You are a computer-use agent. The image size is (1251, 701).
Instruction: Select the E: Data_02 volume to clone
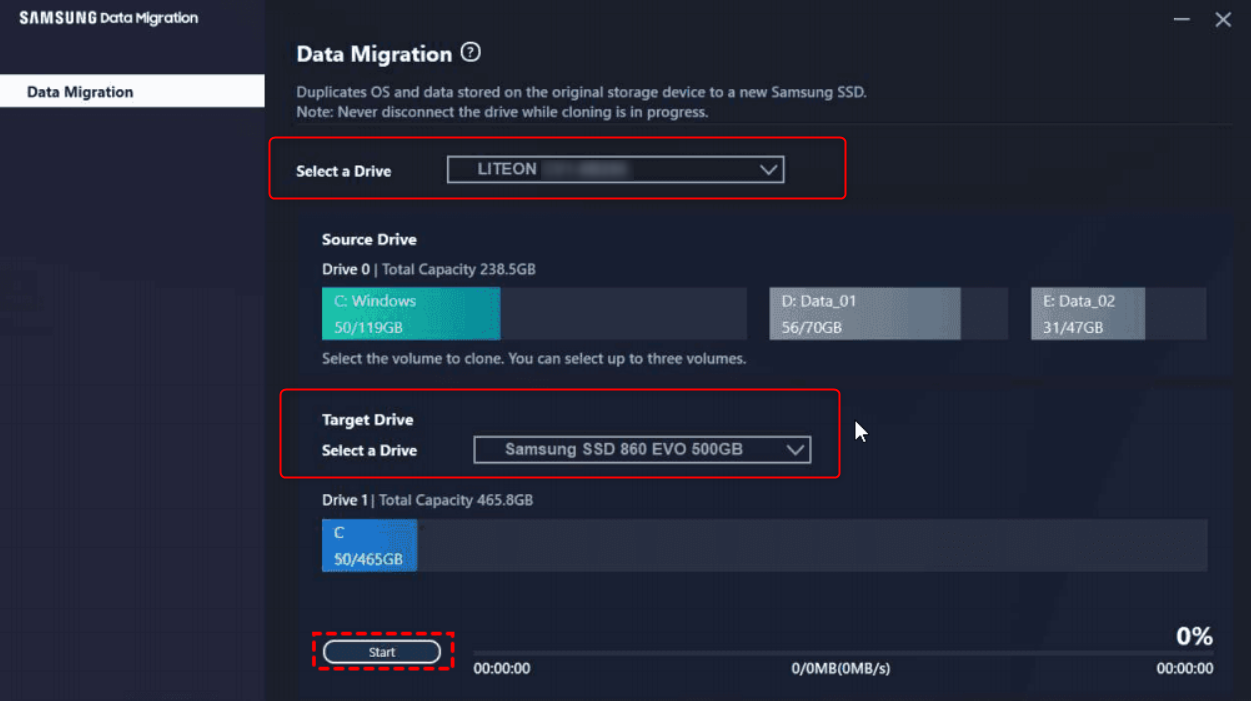pos(1087,314)
